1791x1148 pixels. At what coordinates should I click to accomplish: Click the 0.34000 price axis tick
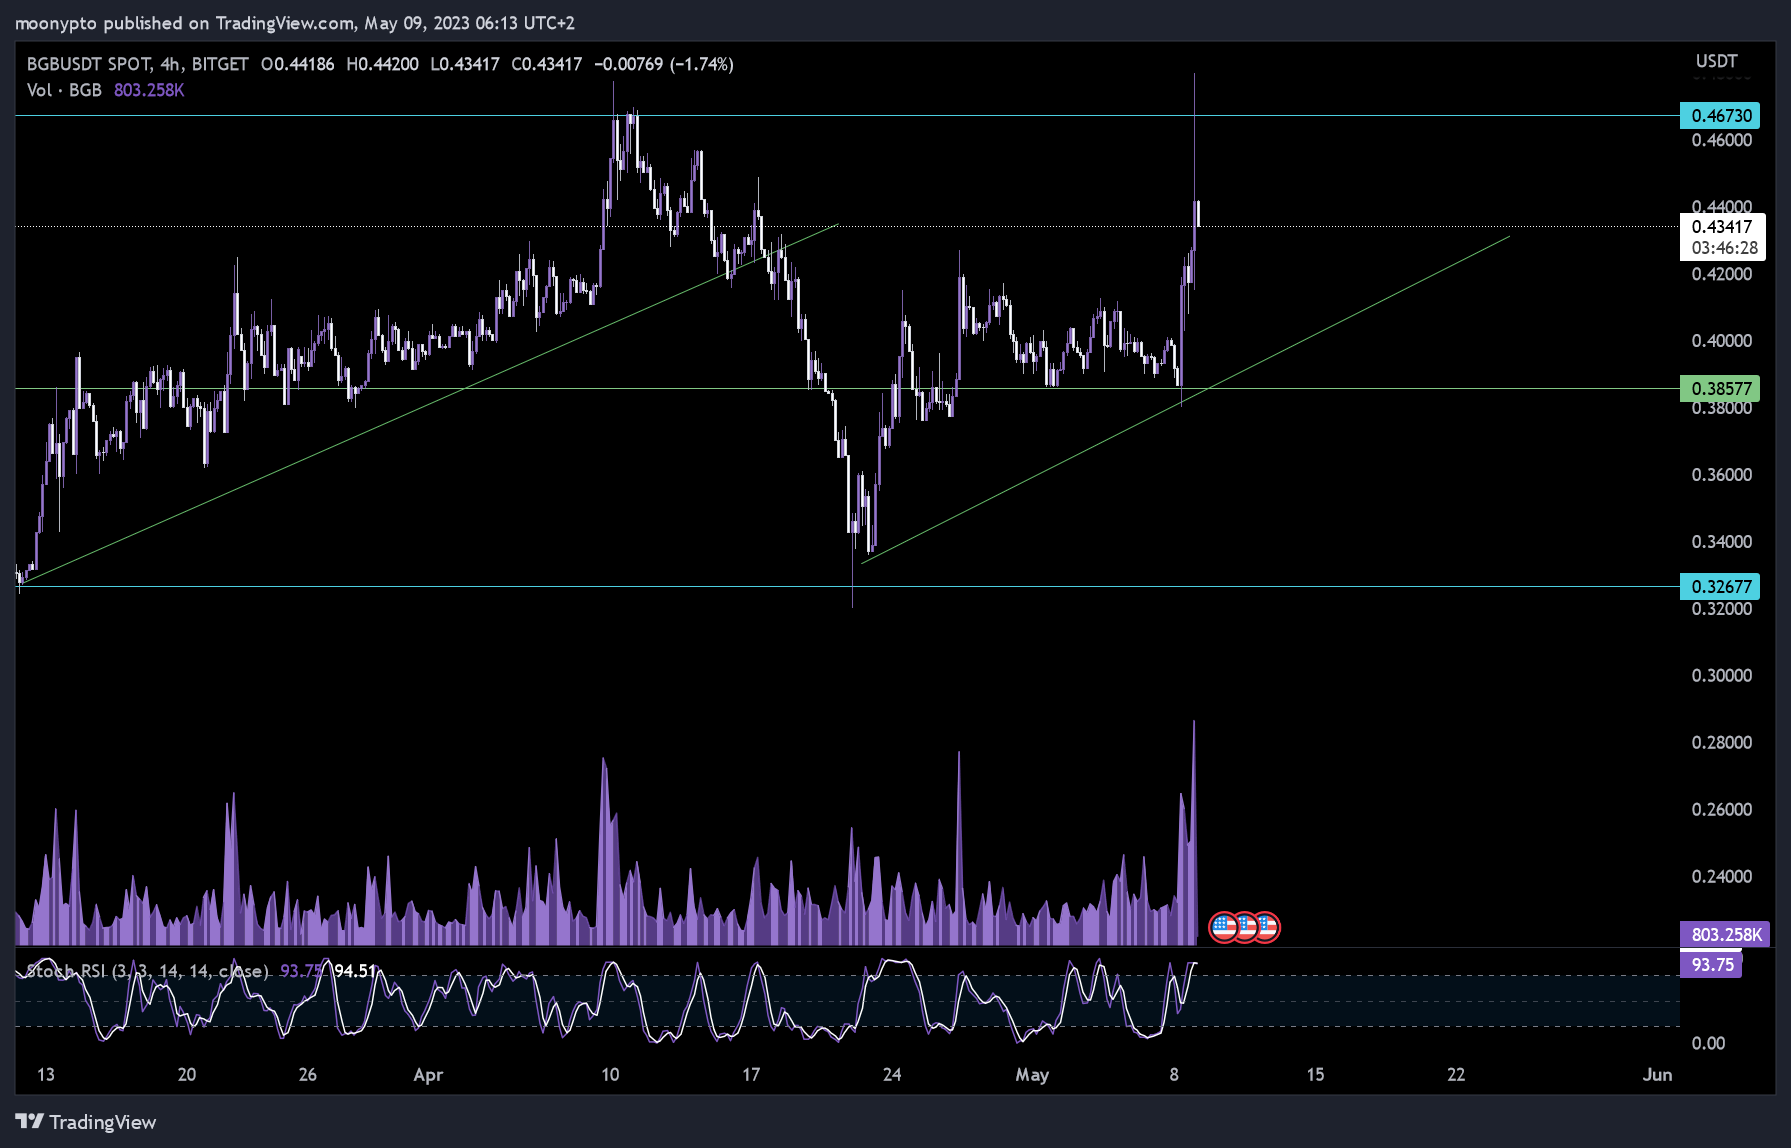1722,542
